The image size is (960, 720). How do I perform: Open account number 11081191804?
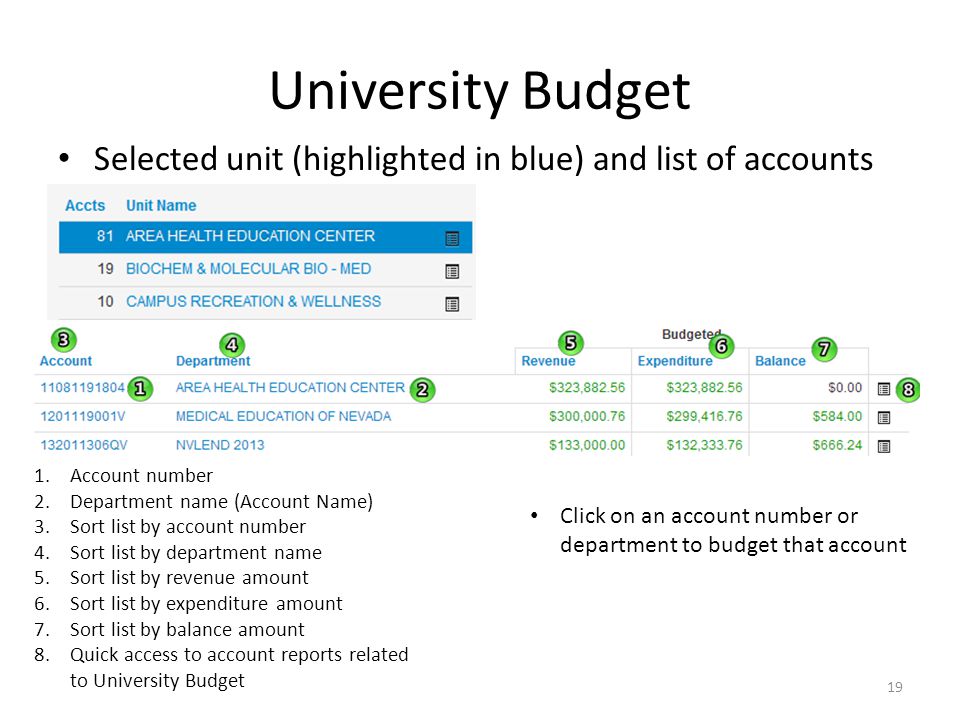(83, 388)
